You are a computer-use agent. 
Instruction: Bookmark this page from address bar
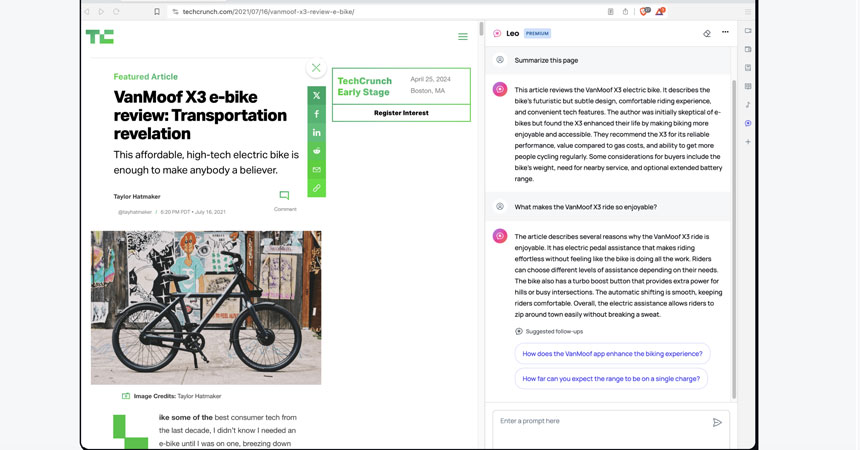coord(157,12)
